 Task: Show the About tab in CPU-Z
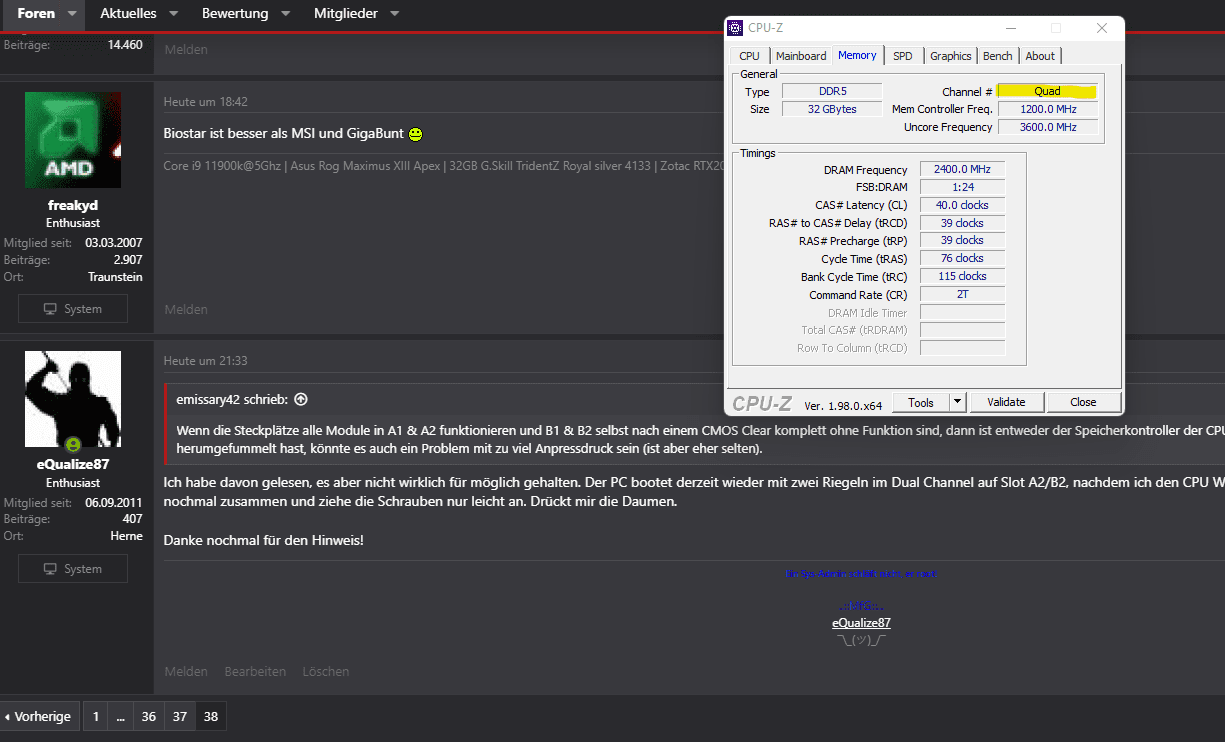[x=1040, y=56]
